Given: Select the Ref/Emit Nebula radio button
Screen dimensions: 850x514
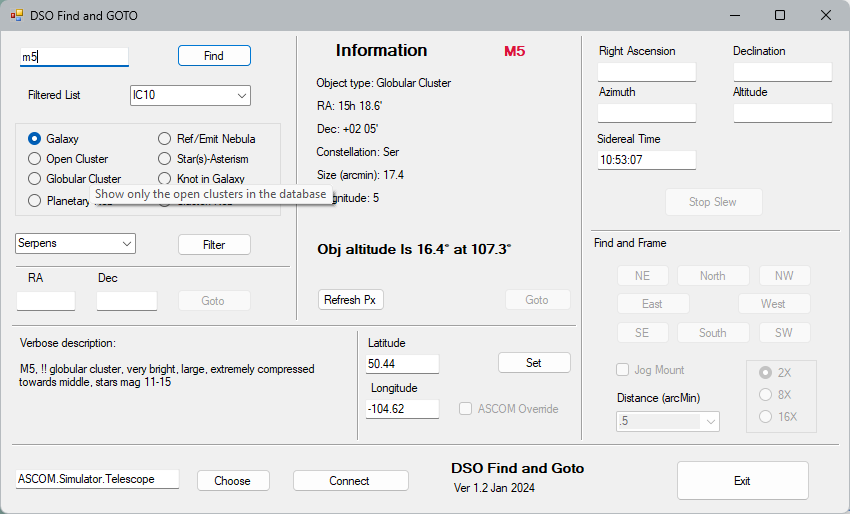Looking at the screenshot, I should pos(164,139).
